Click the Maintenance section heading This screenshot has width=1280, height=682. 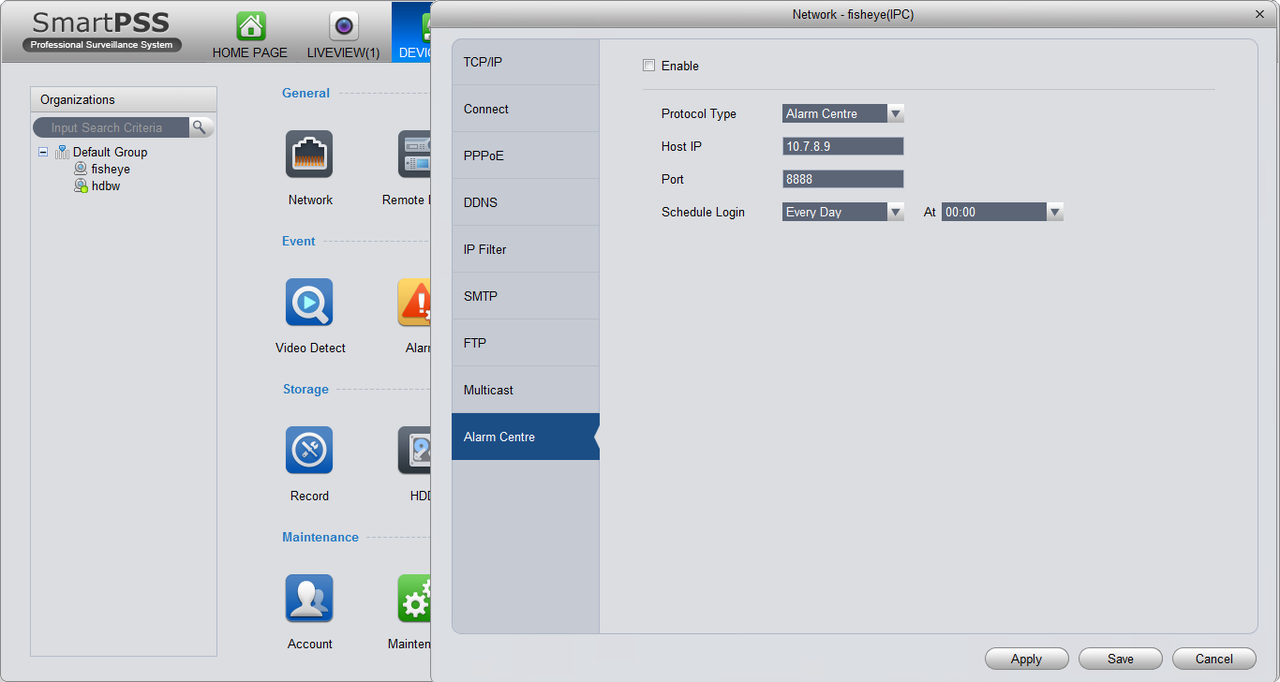pyautogui.click(x=320, y=537)
